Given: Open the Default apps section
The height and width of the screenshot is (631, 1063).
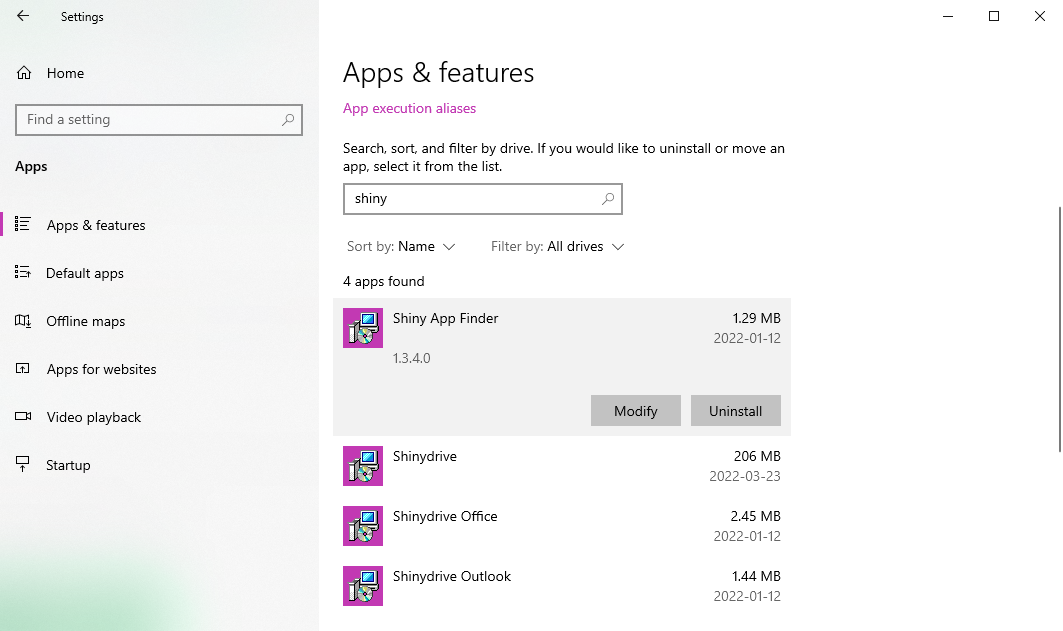Looking at the screenshot, I should pos(85,273).
